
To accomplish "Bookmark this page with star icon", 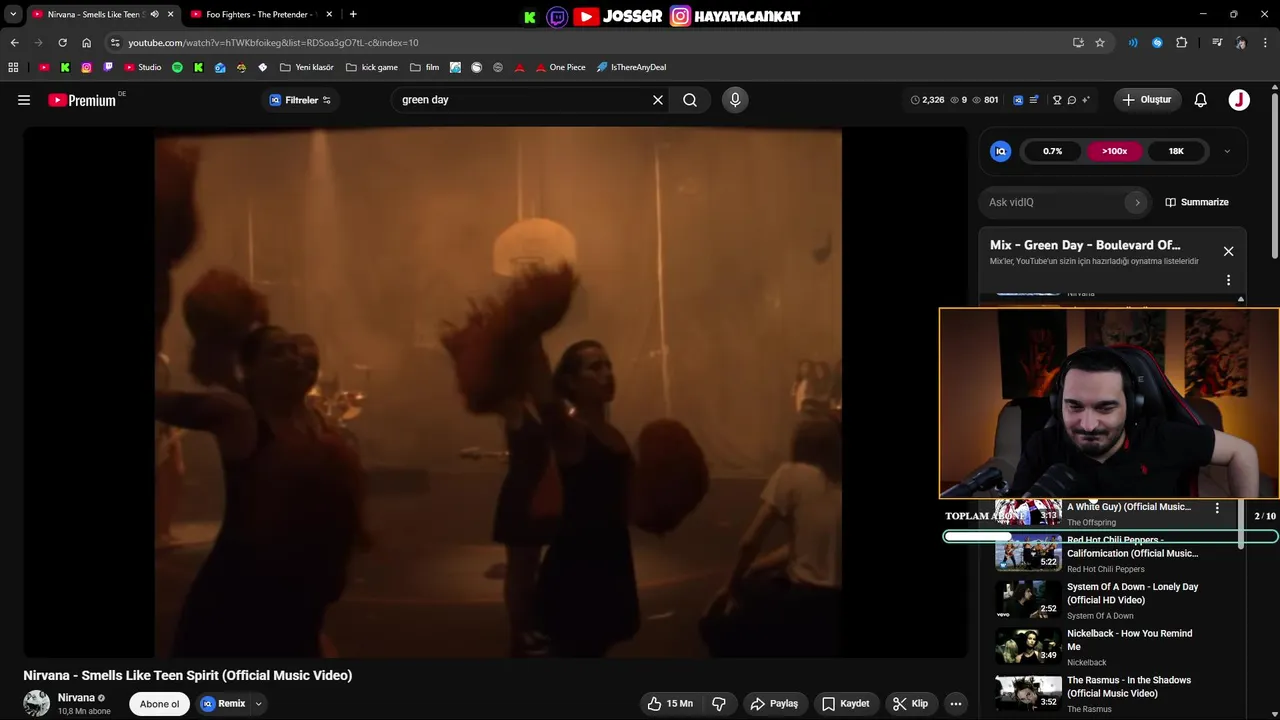I will pyautogui.click(x=1100, y=42).
